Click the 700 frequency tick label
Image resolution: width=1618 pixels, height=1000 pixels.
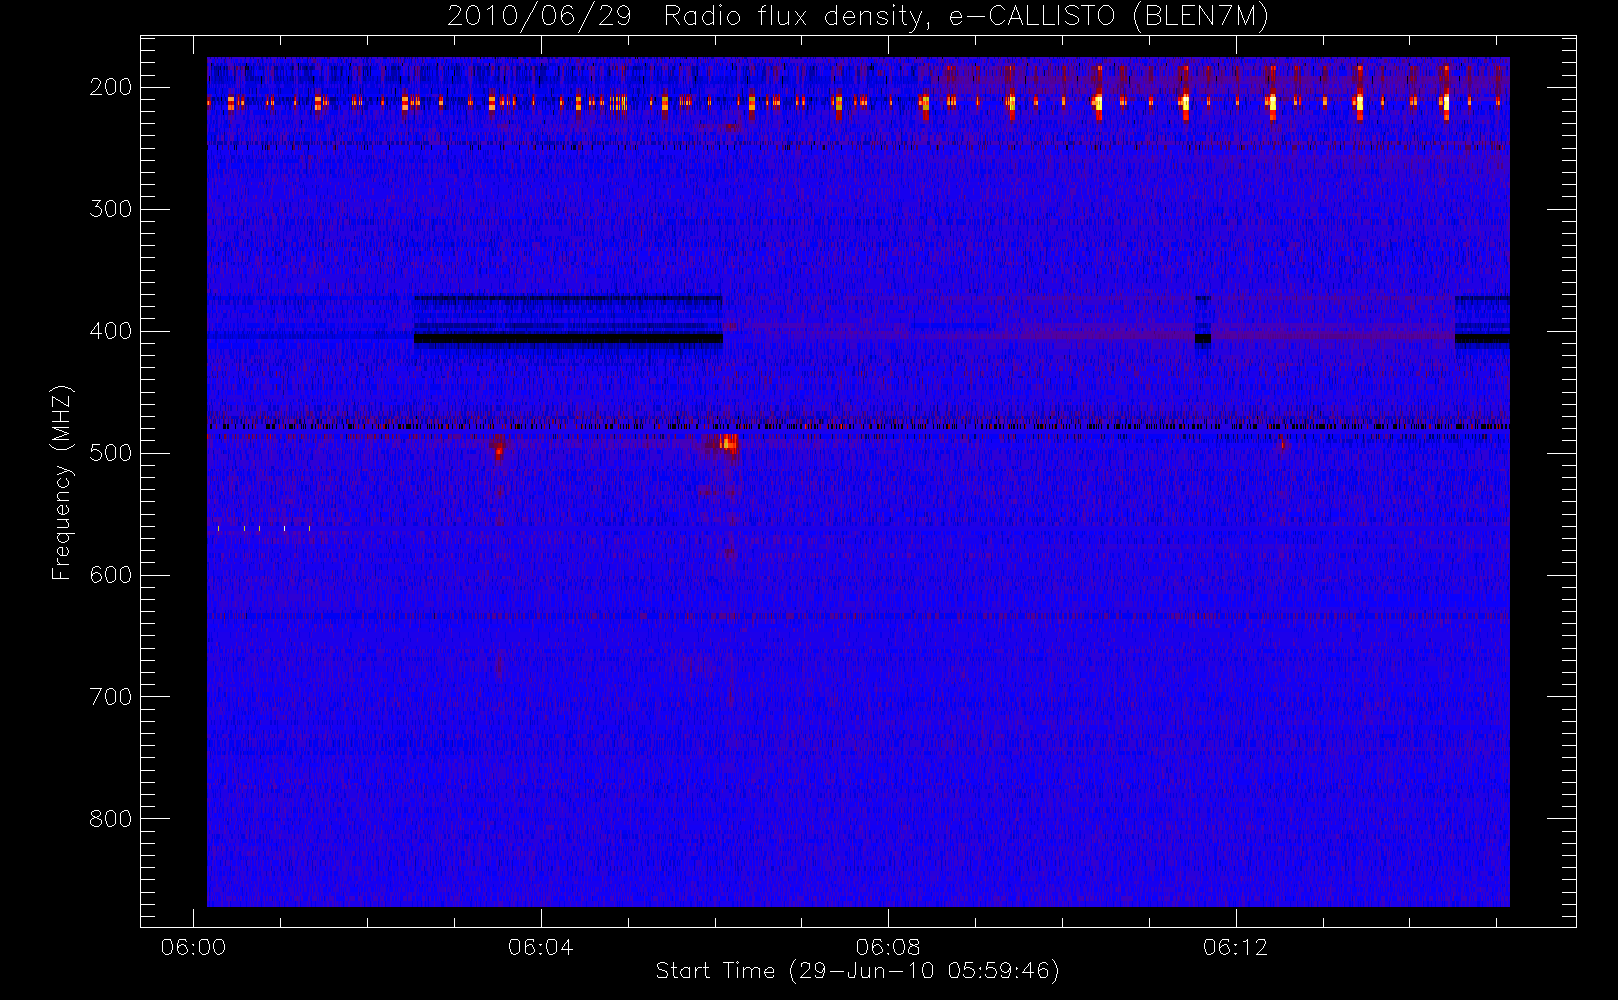(x=111, y=697)
